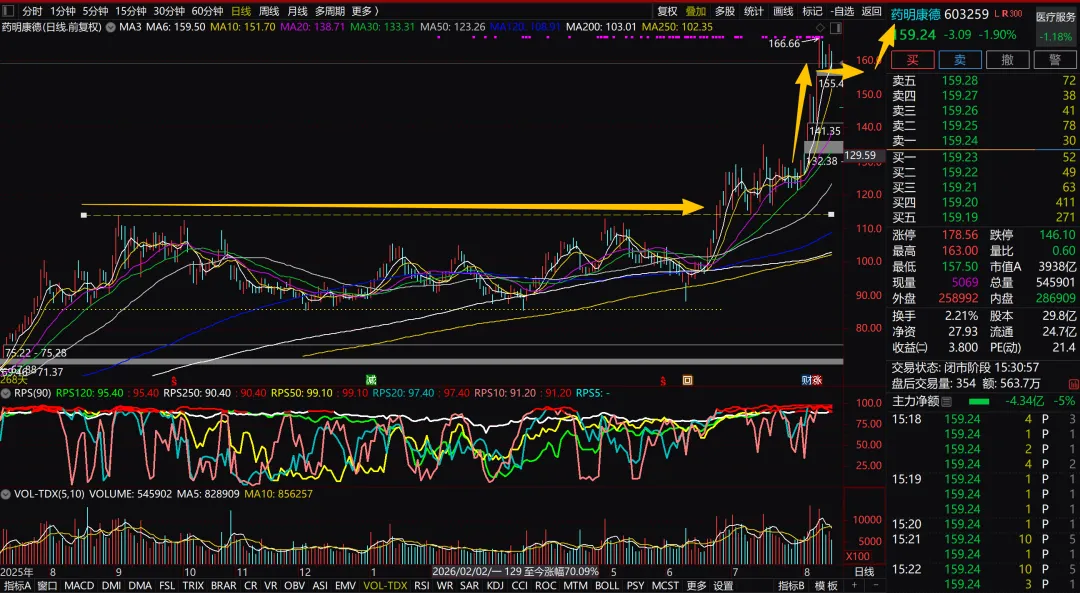Open the 指标A indicator group menu

18,585
